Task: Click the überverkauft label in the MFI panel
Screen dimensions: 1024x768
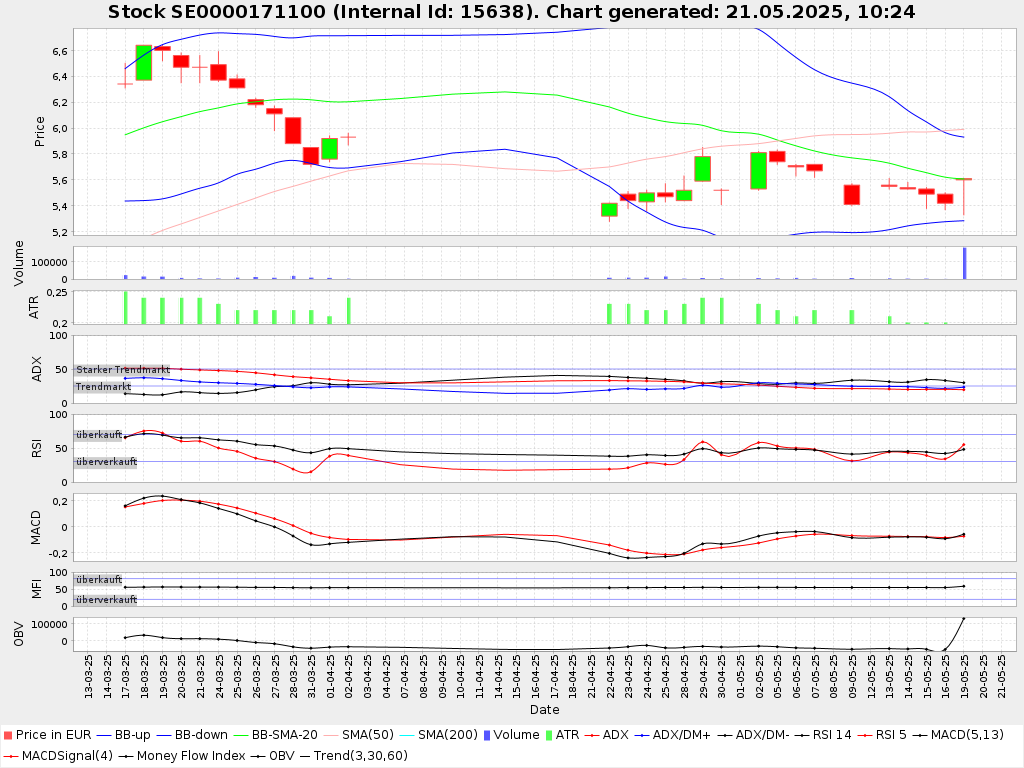Action: coord(106,600)
